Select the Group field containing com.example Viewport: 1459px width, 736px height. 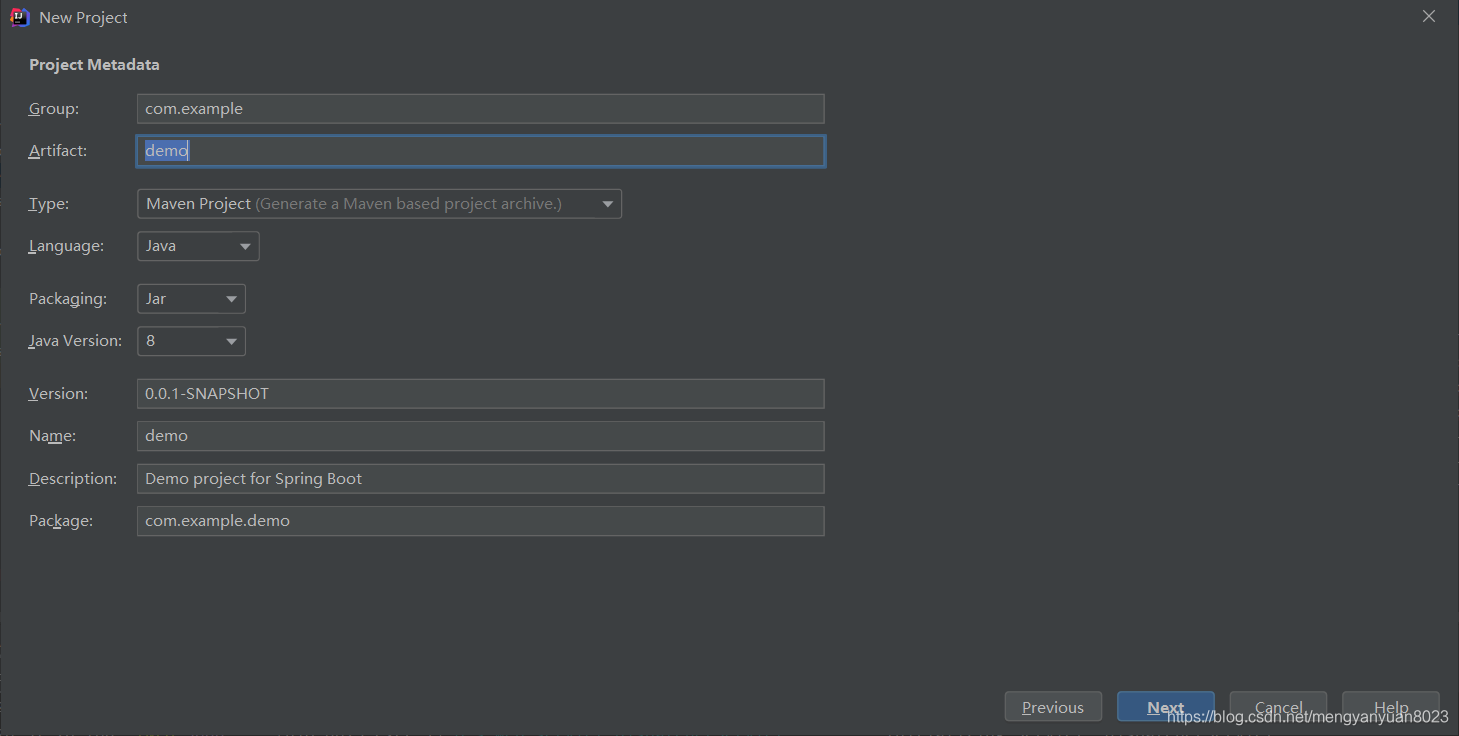point(480,108)
